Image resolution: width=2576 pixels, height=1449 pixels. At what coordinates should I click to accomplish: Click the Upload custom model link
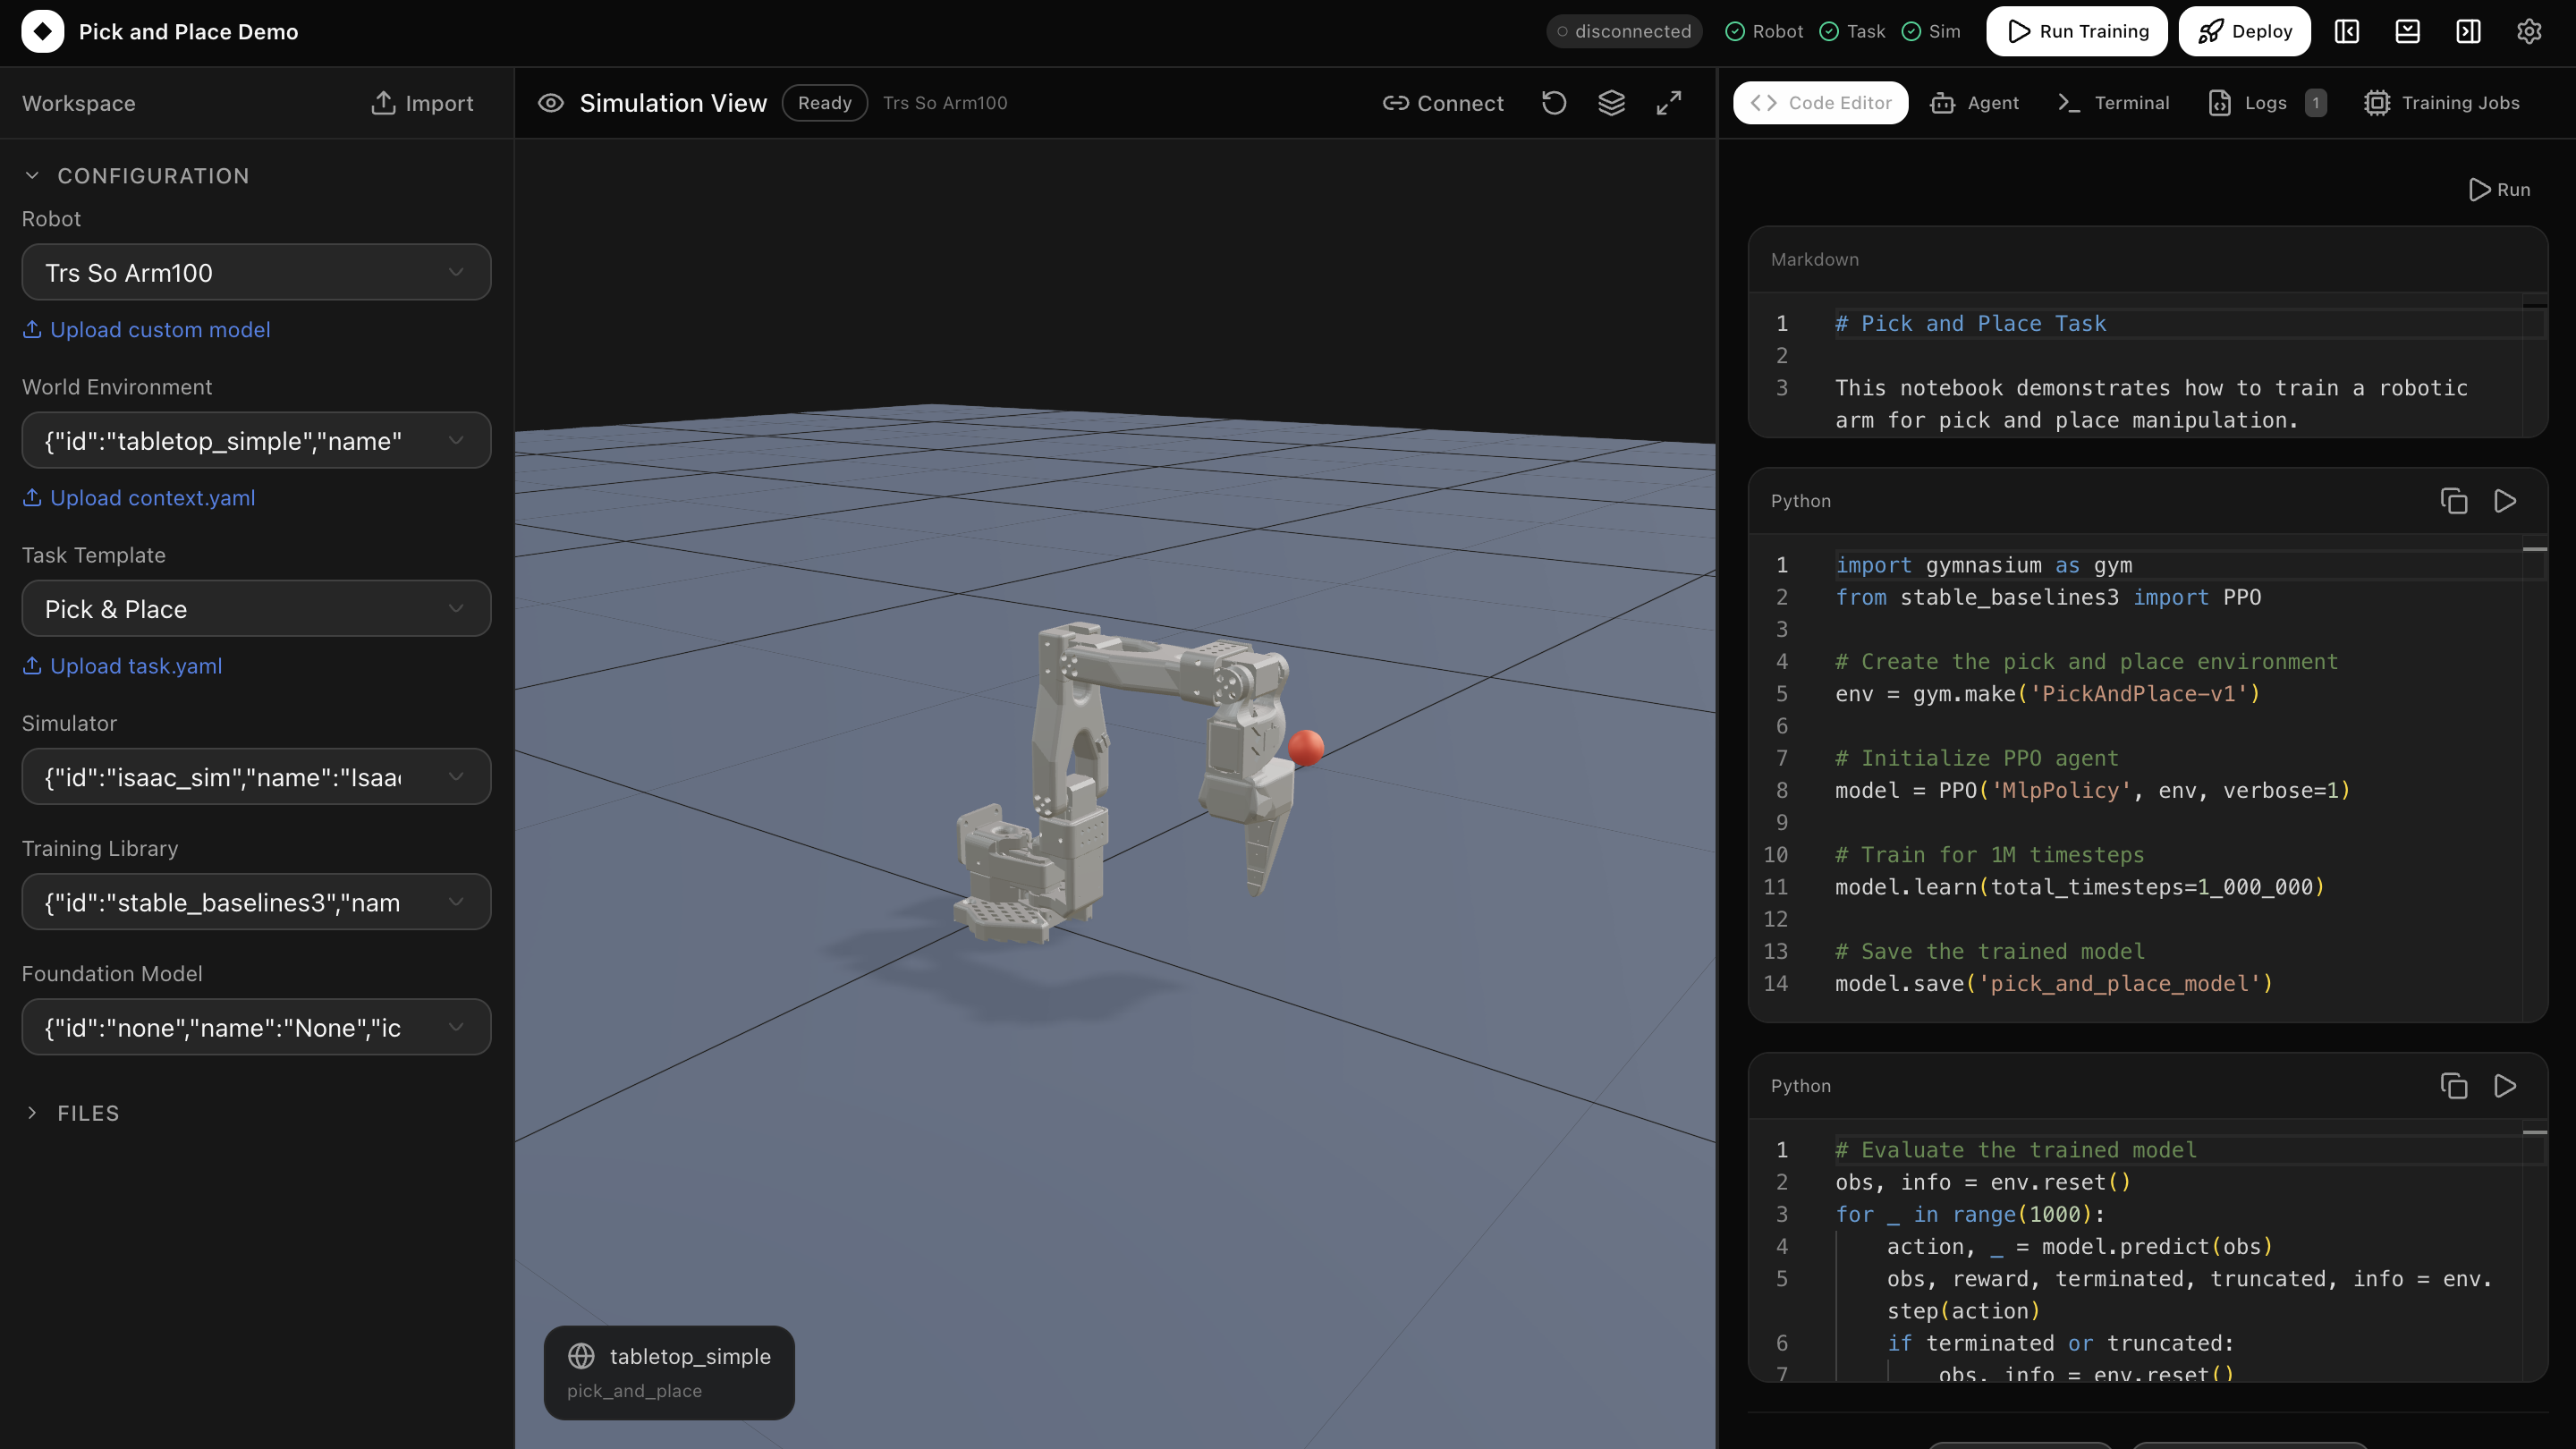146,329
